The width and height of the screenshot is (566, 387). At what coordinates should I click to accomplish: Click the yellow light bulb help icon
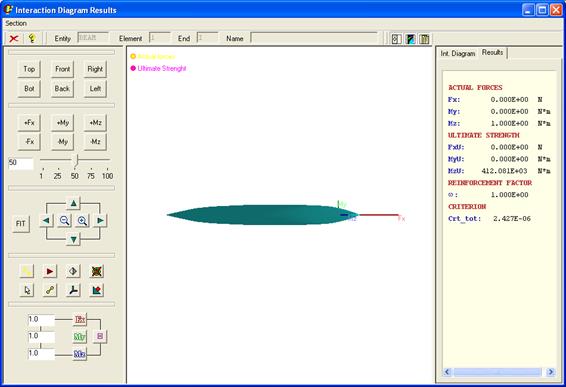coord(32,38)
